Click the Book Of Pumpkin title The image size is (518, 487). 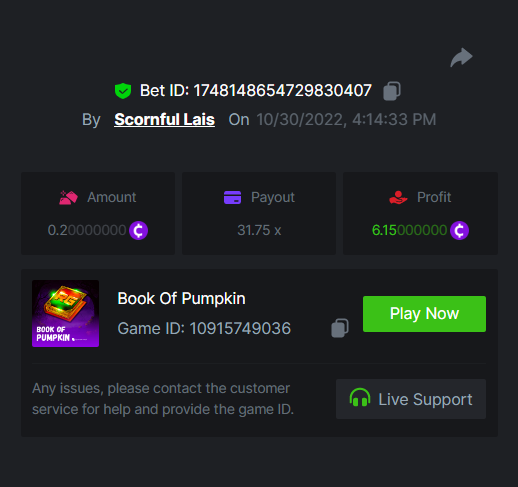pyautogui.click(x=181, y=299)
